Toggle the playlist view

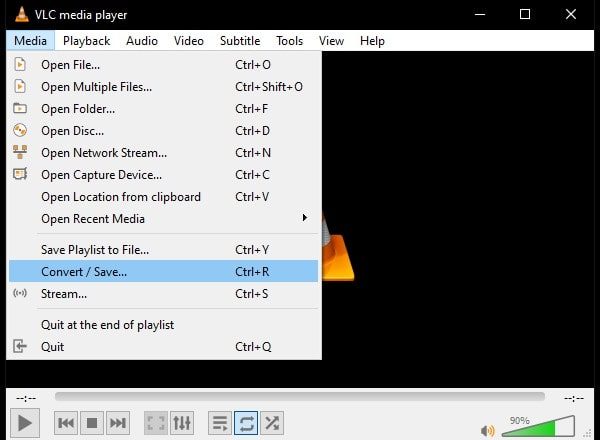coord(220,423)
